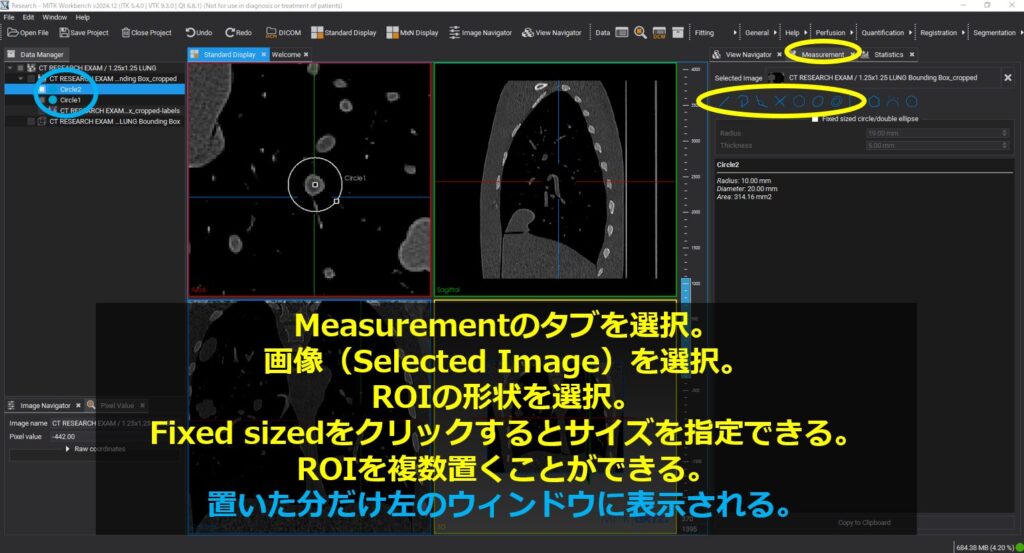Select the polygon measurement tool
This screenshot has width=1024, height=553.
coord(874,101)
